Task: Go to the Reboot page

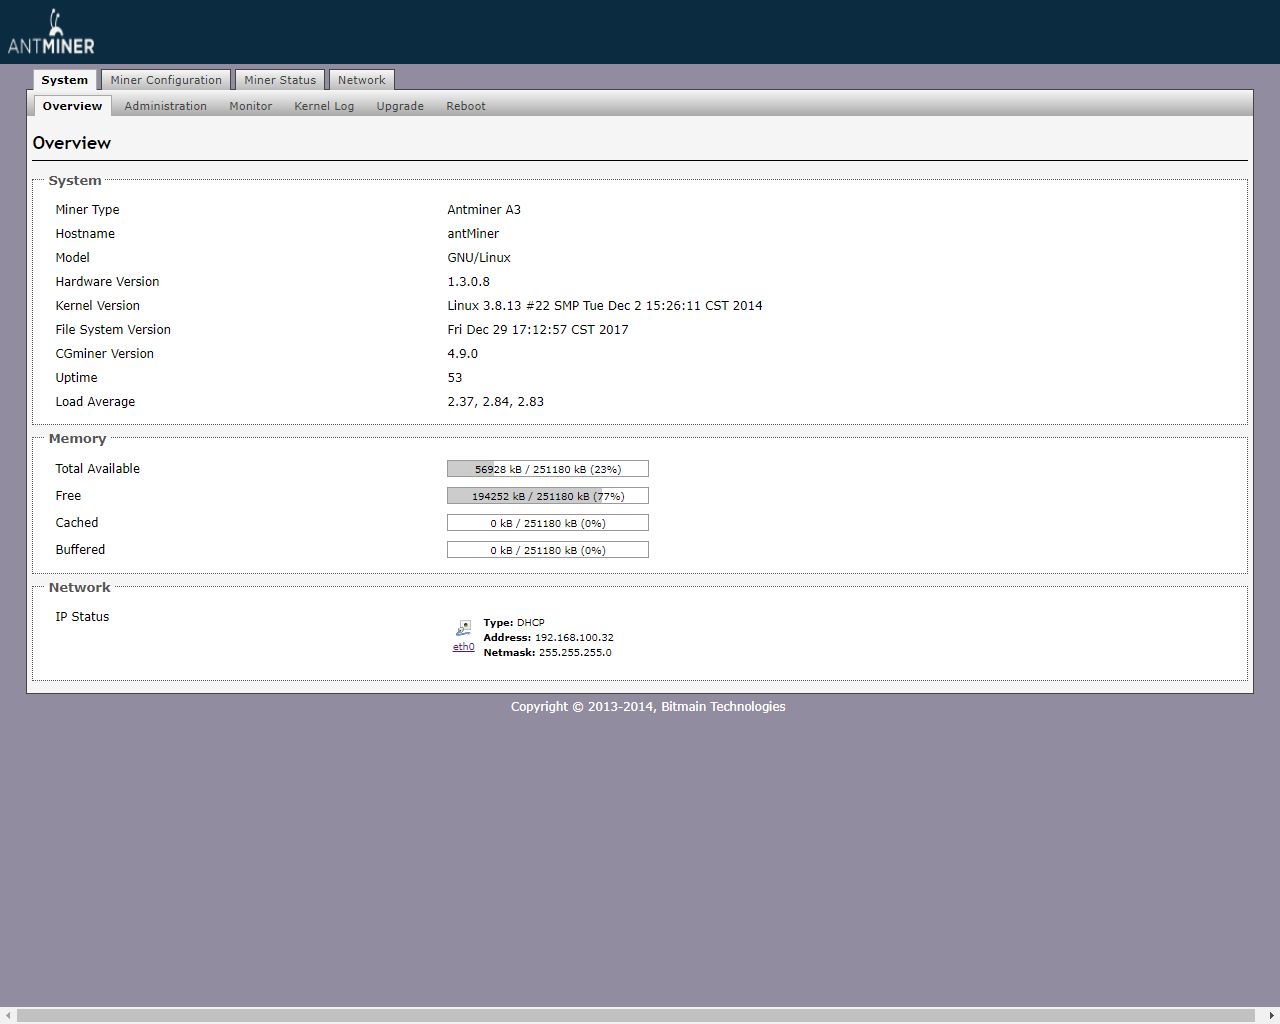Action: 466,106
